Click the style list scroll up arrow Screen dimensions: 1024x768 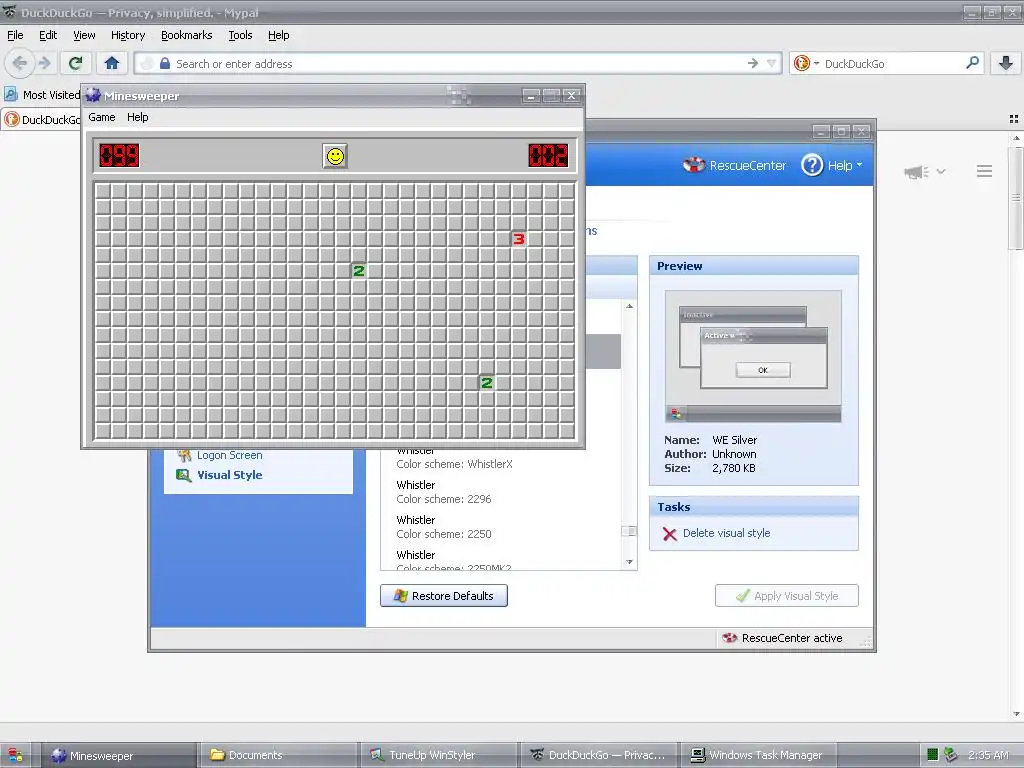tap(630, 306)
